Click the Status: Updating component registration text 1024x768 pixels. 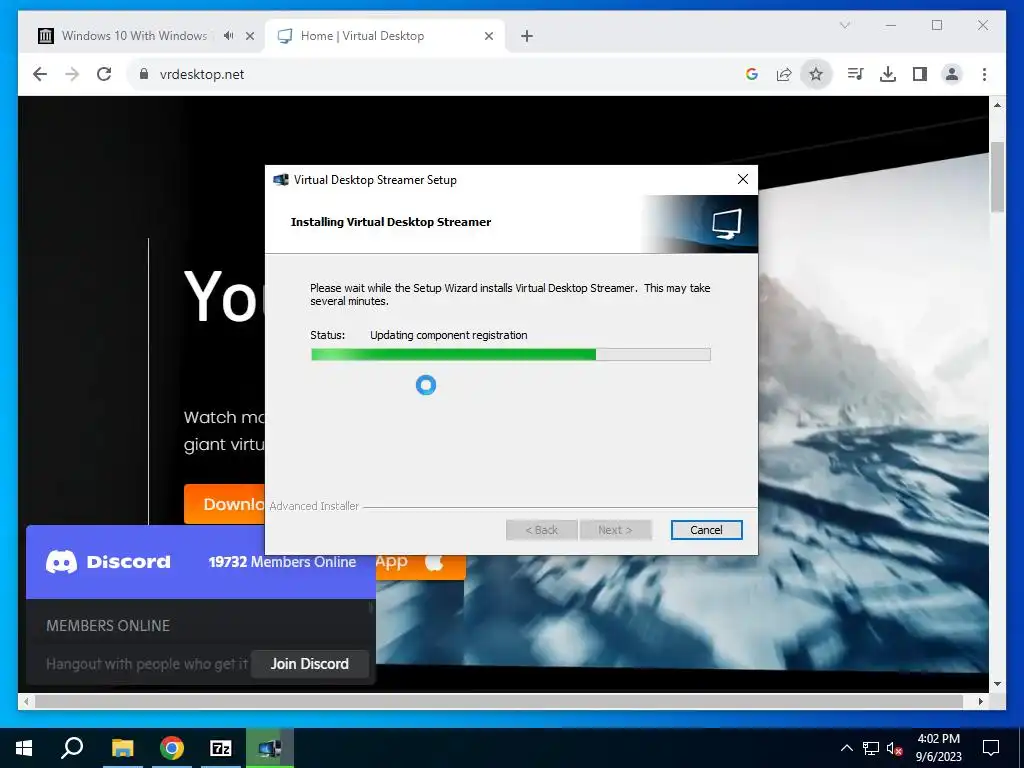419,335
